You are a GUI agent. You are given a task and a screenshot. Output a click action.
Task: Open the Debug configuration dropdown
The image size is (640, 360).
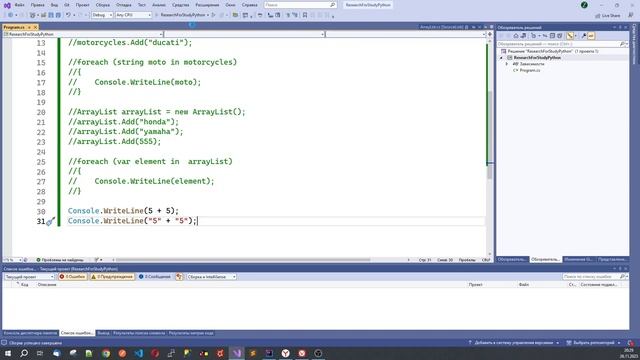point(102,15)
